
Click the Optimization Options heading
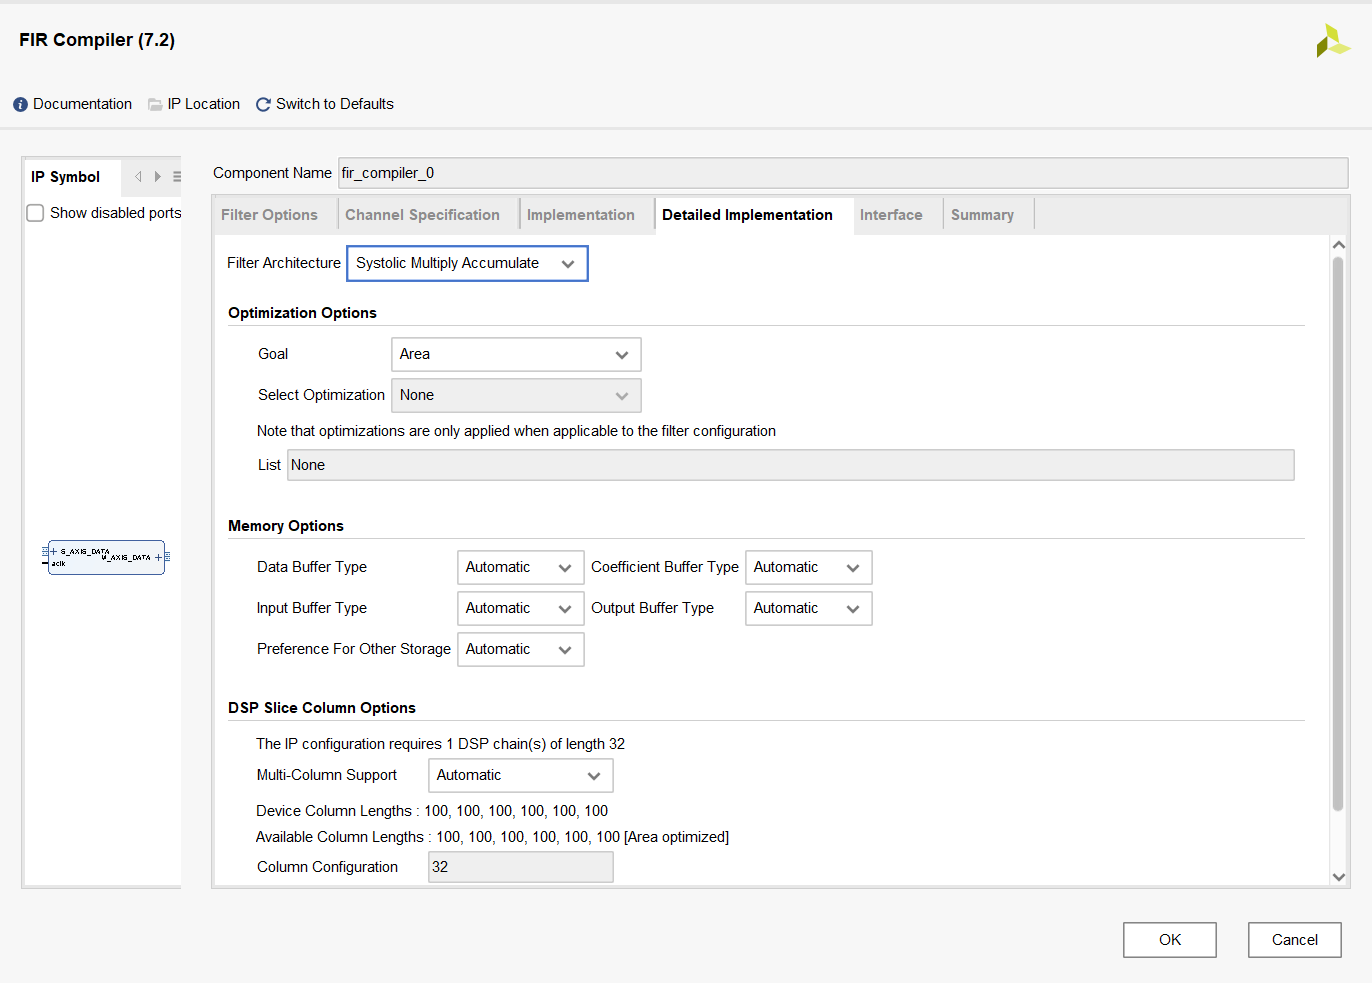[x=302, y=313]
